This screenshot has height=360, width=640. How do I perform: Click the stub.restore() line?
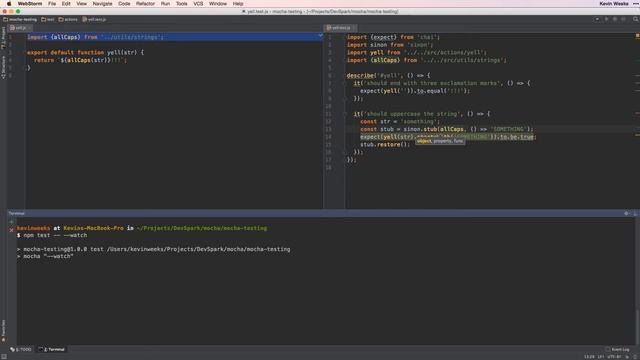(x=384, y=145)
